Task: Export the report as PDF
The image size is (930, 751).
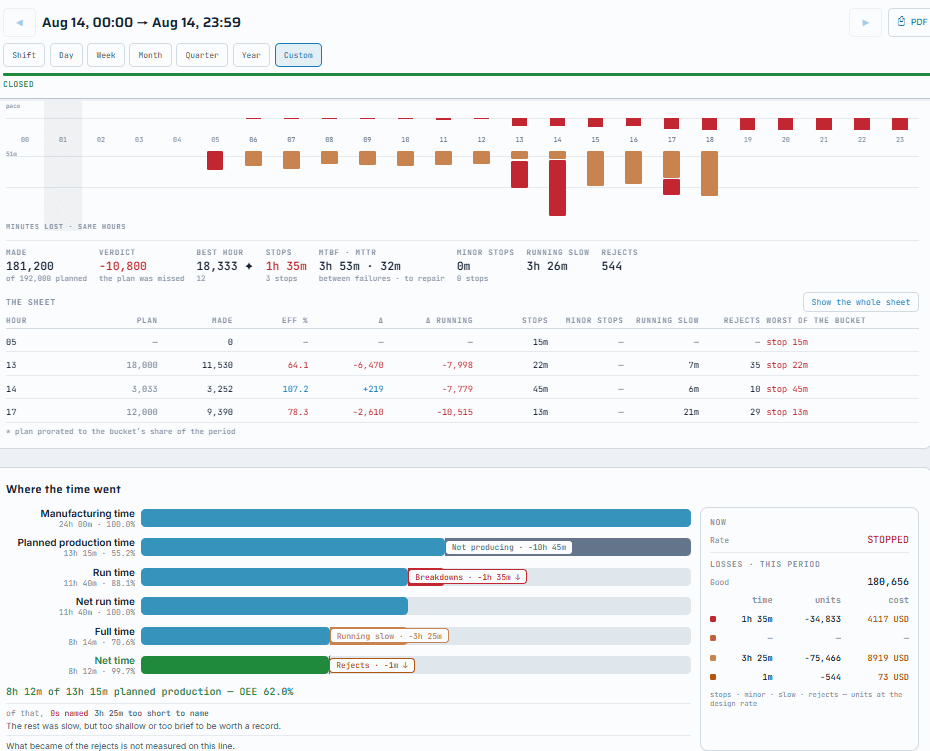Action: (912, 23)
